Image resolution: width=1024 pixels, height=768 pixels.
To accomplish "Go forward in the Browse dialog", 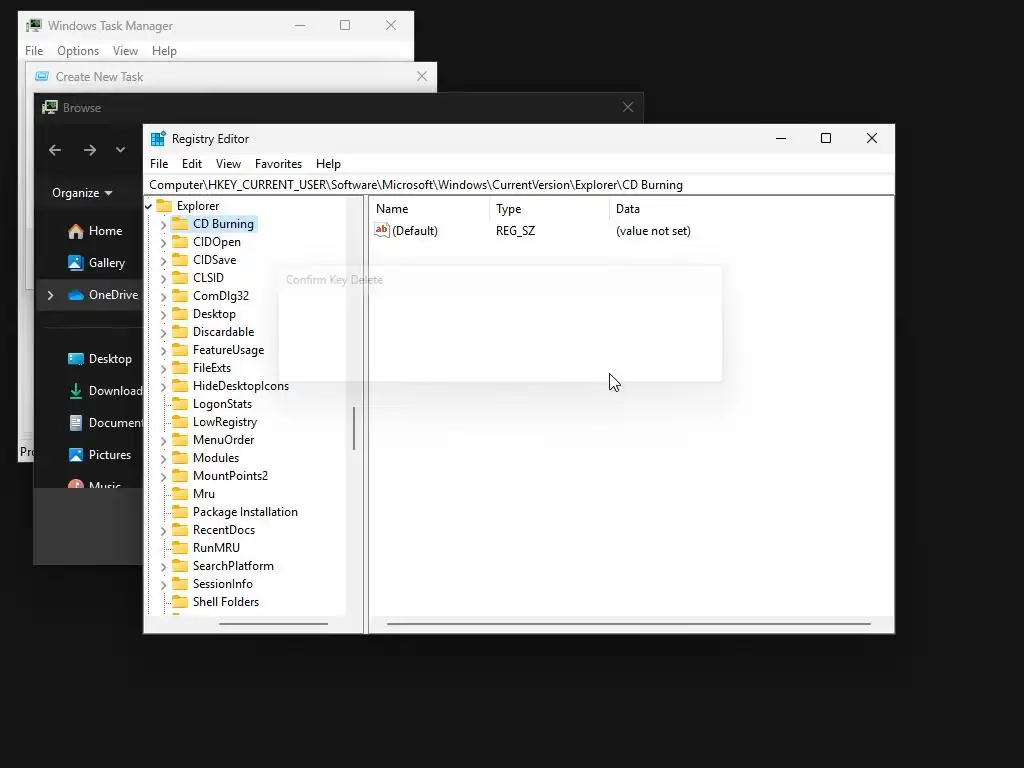I will coord(89,150).
